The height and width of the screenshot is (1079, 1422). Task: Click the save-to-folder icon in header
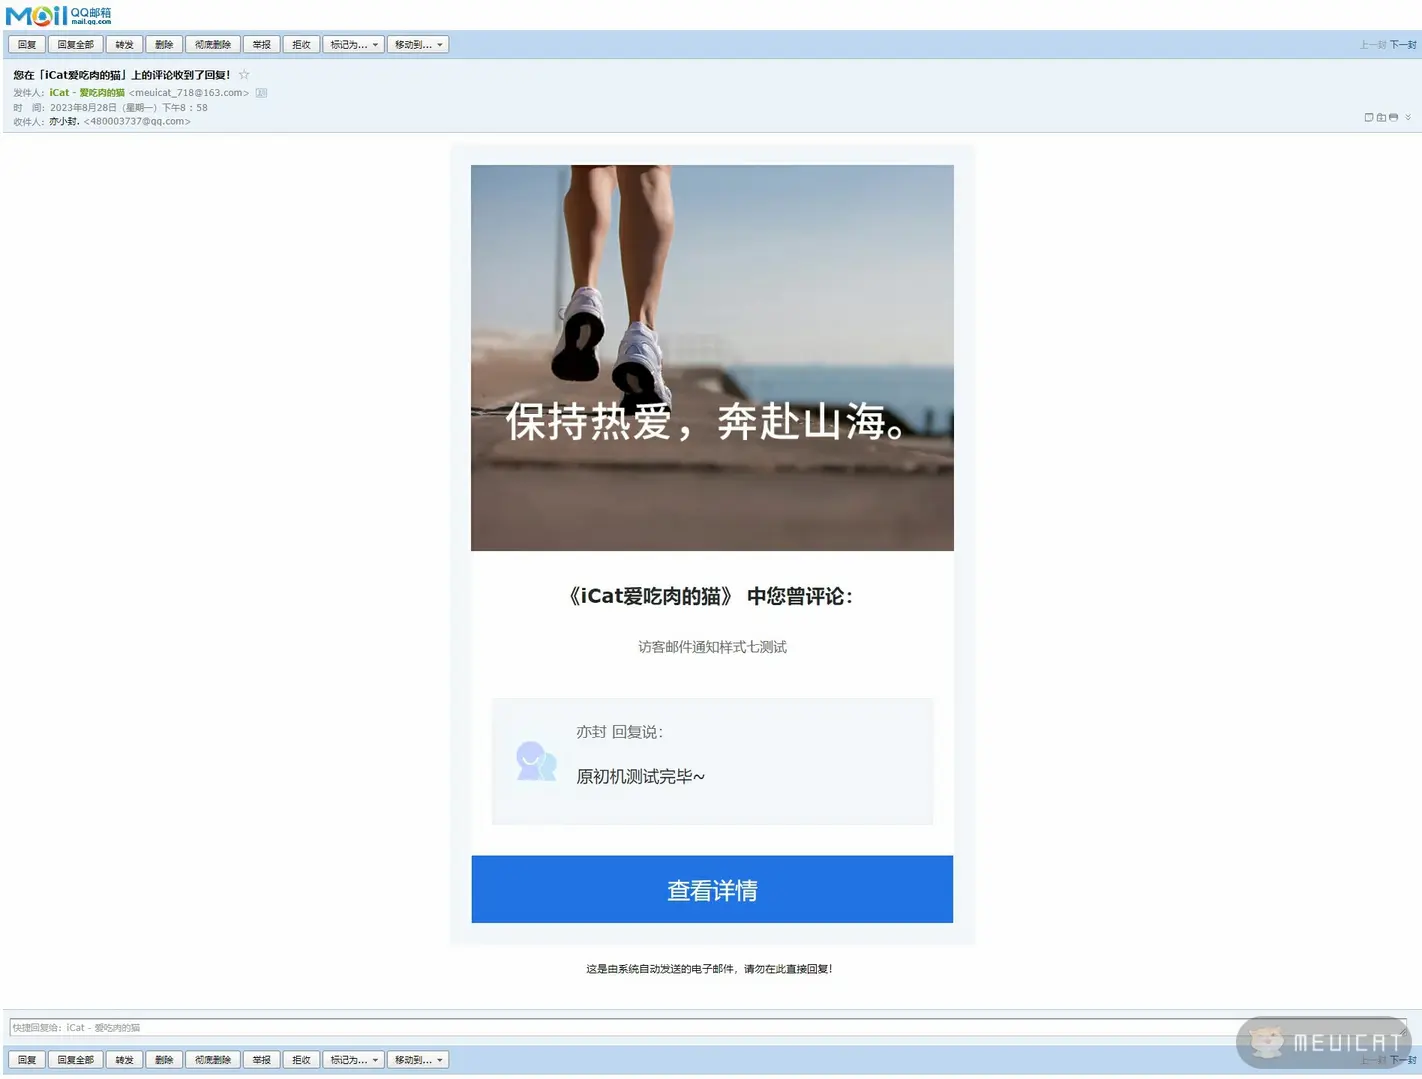tap(1381, 118)
